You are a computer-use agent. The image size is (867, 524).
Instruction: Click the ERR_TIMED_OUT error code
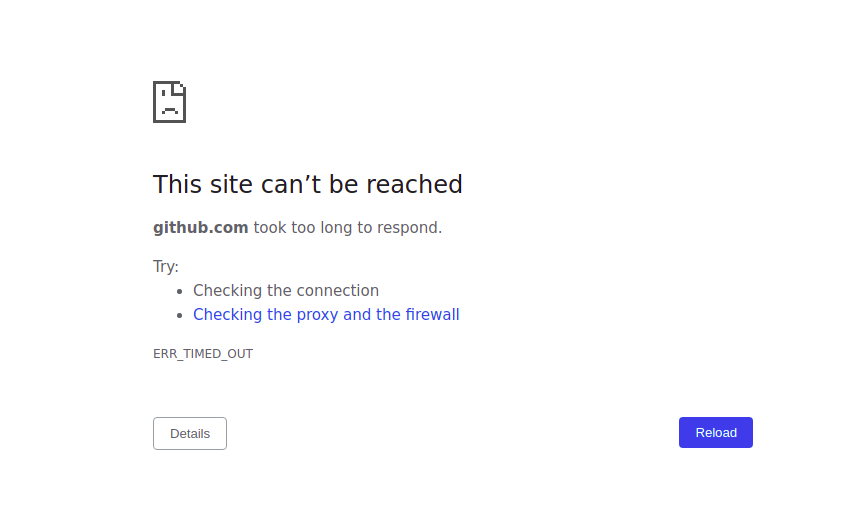tap(203, 354)
